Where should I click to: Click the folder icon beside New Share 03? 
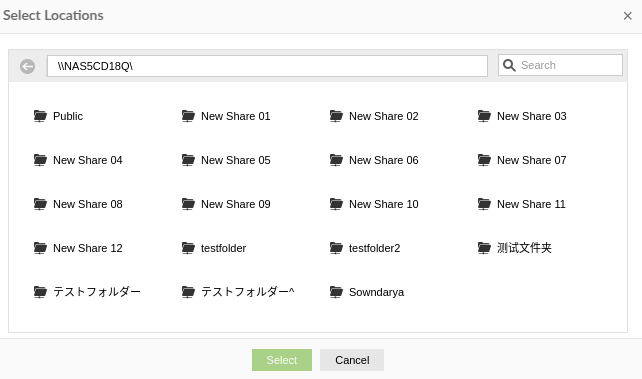pyautogui.click(x=484, y=116)
